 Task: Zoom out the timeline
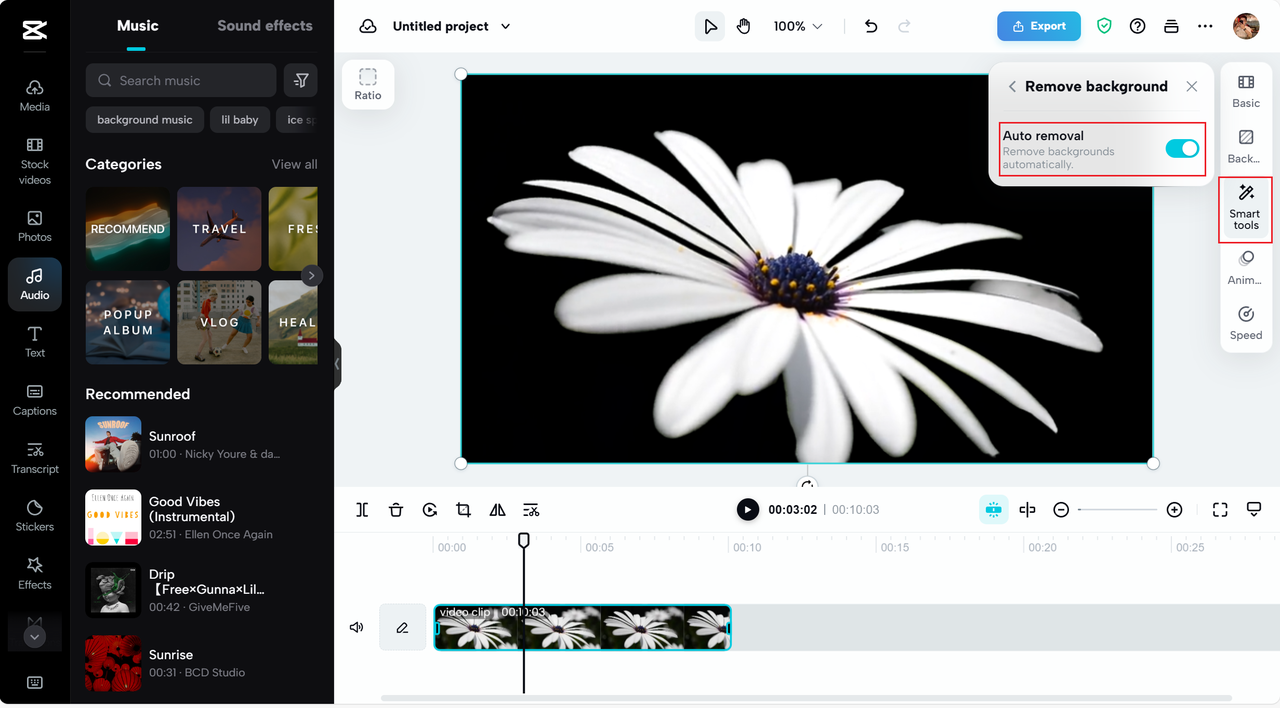tap(1061, 510)
